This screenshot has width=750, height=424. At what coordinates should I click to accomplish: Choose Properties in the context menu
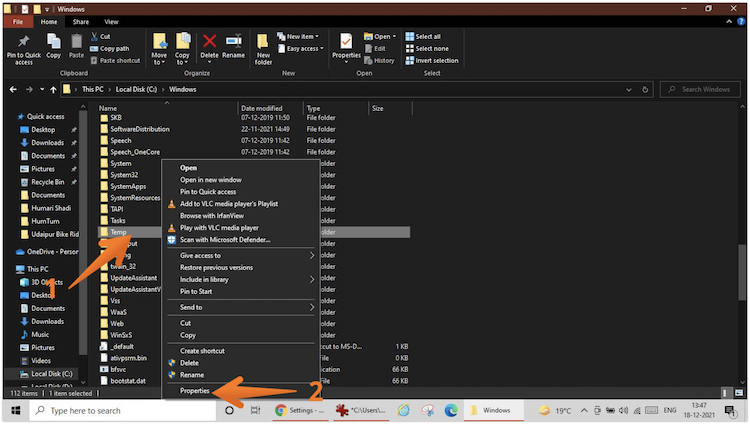195,390
